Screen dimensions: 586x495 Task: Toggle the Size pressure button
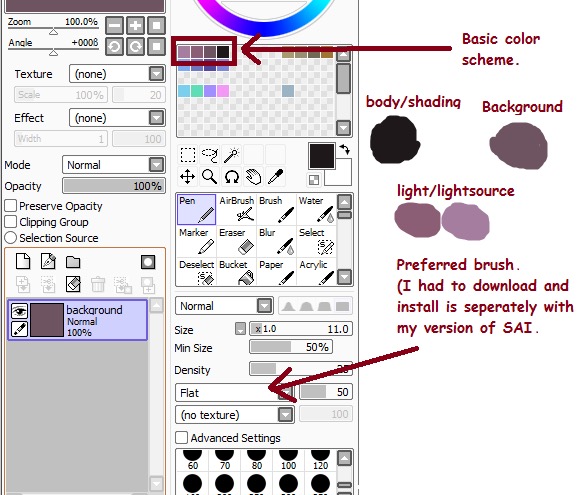pos(240,329)
